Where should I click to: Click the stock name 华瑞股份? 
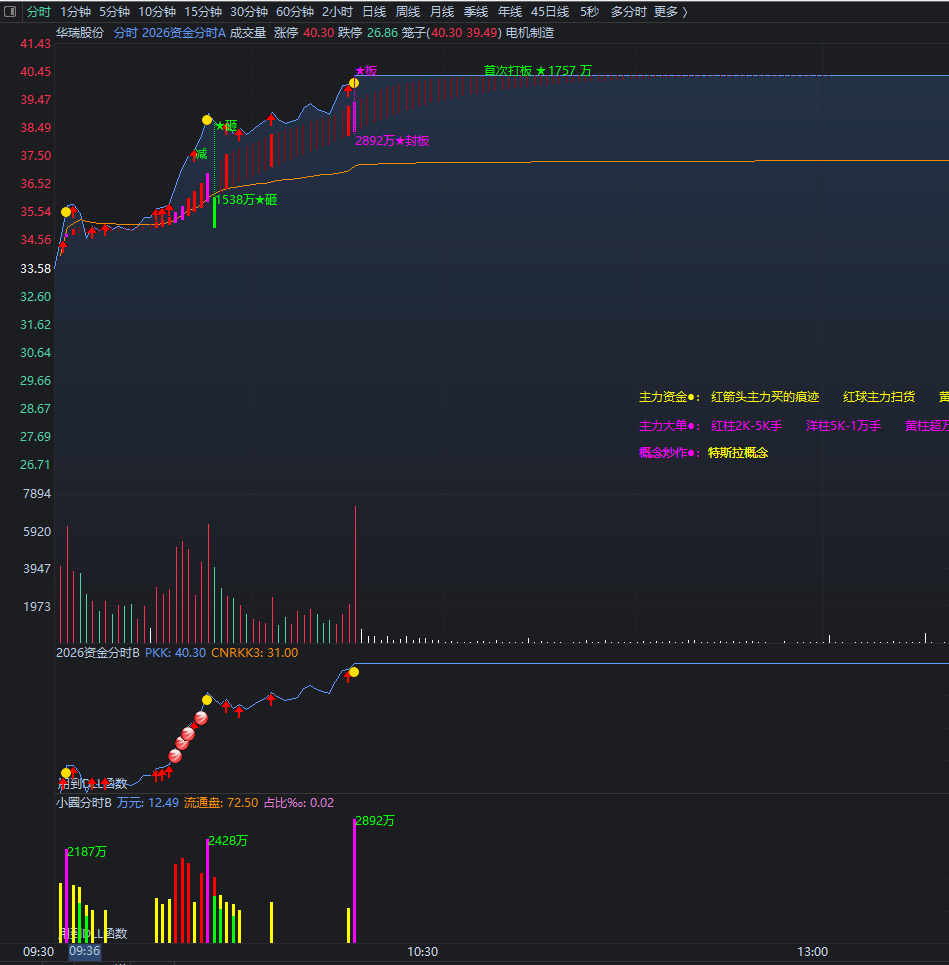(80, 33)
